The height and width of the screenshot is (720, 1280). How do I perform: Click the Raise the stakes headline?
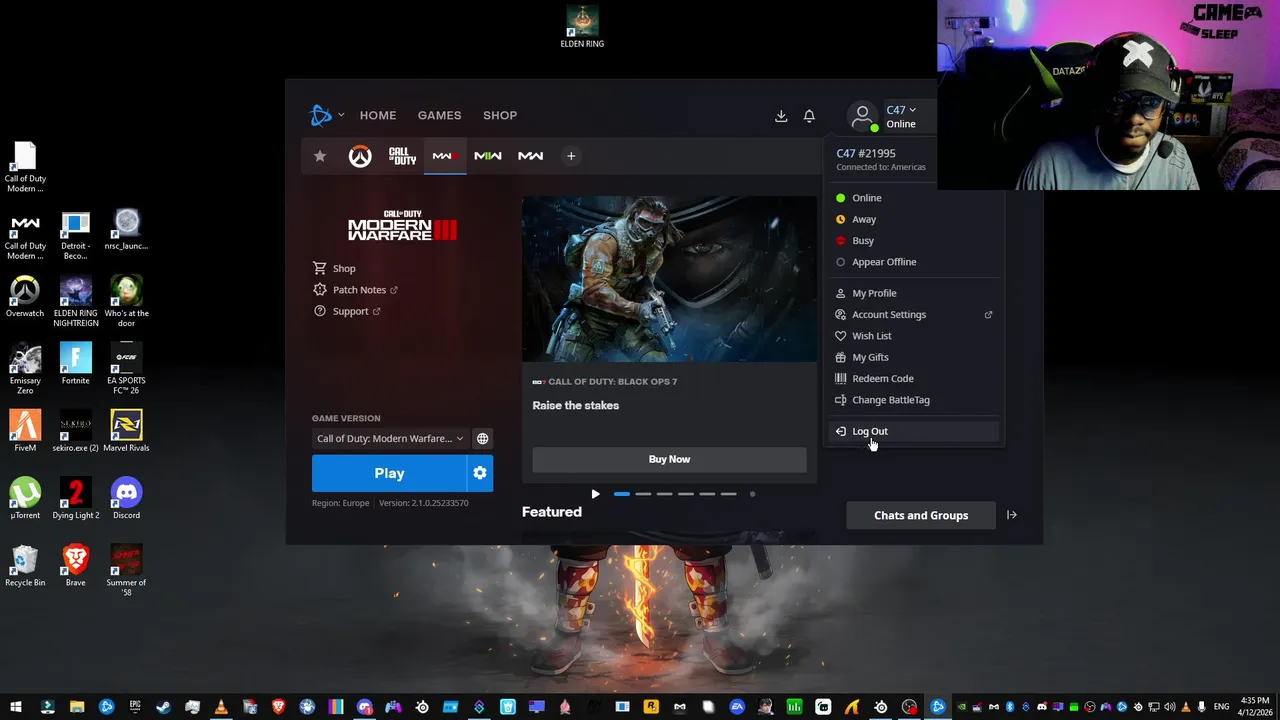coord(576,405)
